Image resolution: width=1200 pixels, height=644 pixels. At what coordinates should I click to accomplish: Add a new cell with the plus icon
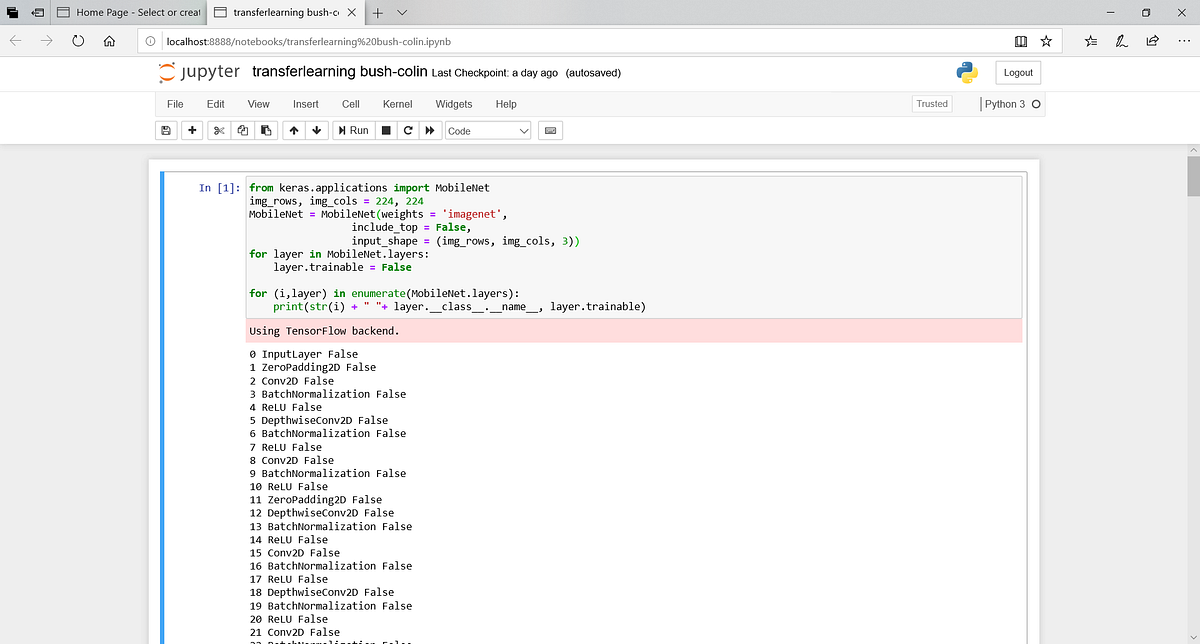tap(192, 130)
